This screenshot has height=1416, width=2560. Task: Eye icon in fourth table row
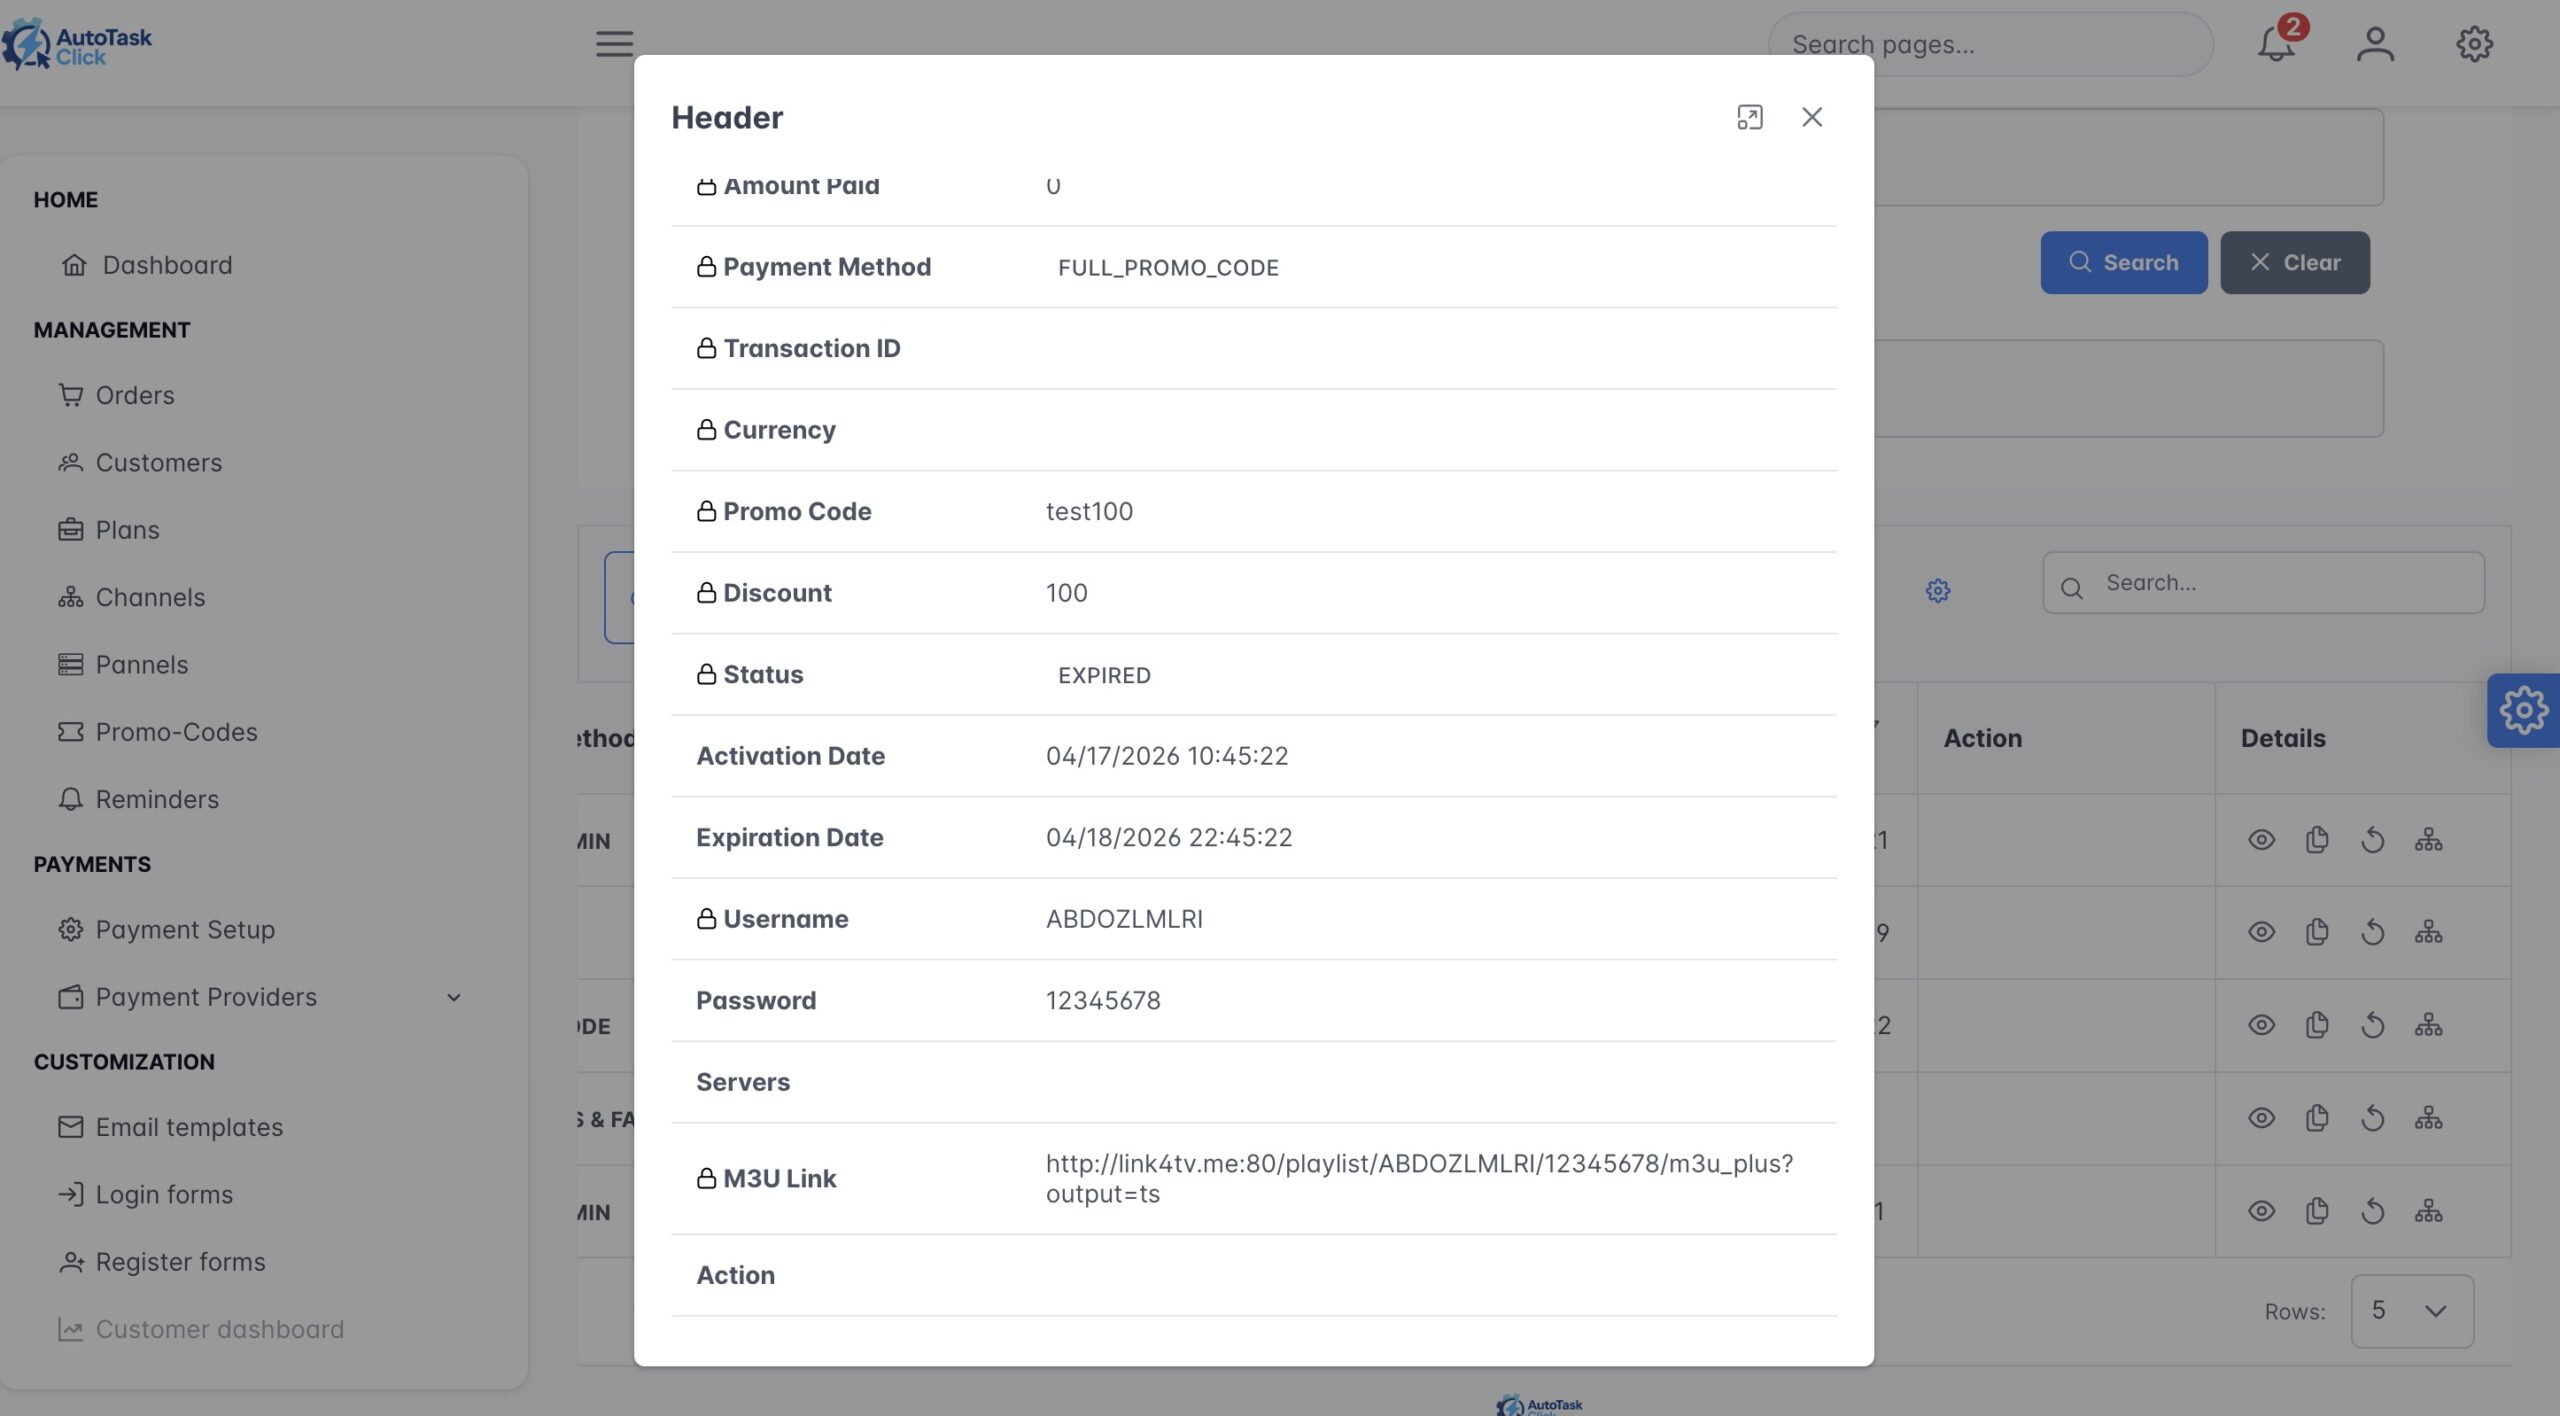[x=2261, y=1118]
